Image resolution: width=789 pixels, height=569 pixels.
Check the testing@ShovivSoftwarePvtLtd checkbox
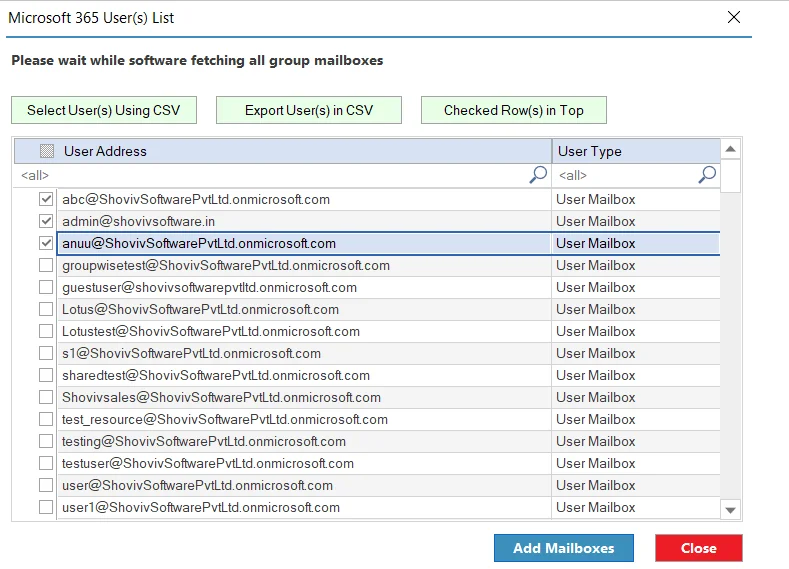[46, 441]
